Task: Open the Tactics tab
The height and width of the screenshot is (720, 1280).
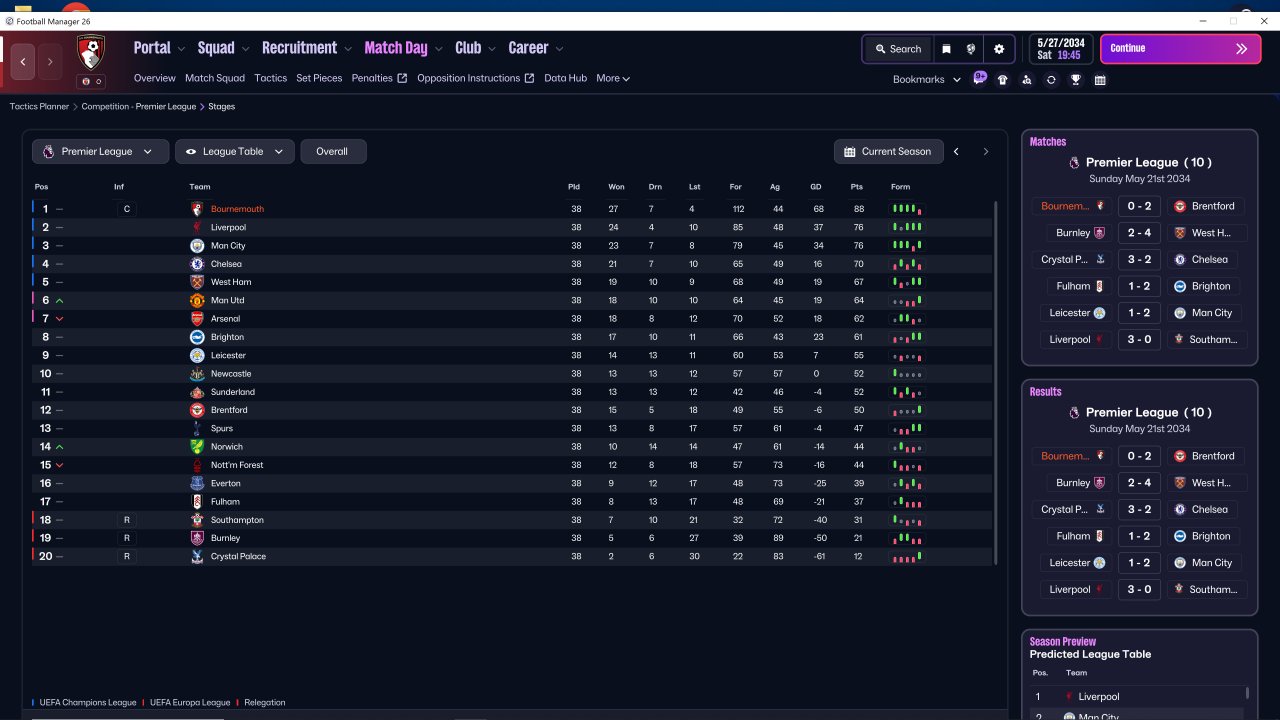Action: [271, 78]
